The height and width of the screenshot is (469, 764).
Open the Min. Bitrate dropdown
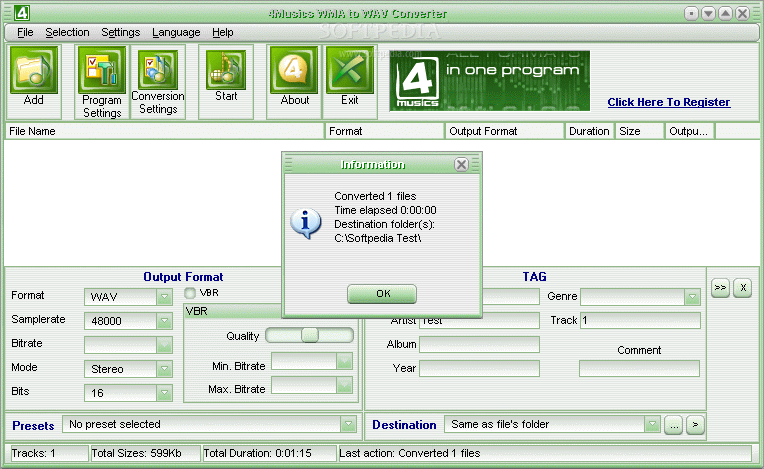point(344,361)
